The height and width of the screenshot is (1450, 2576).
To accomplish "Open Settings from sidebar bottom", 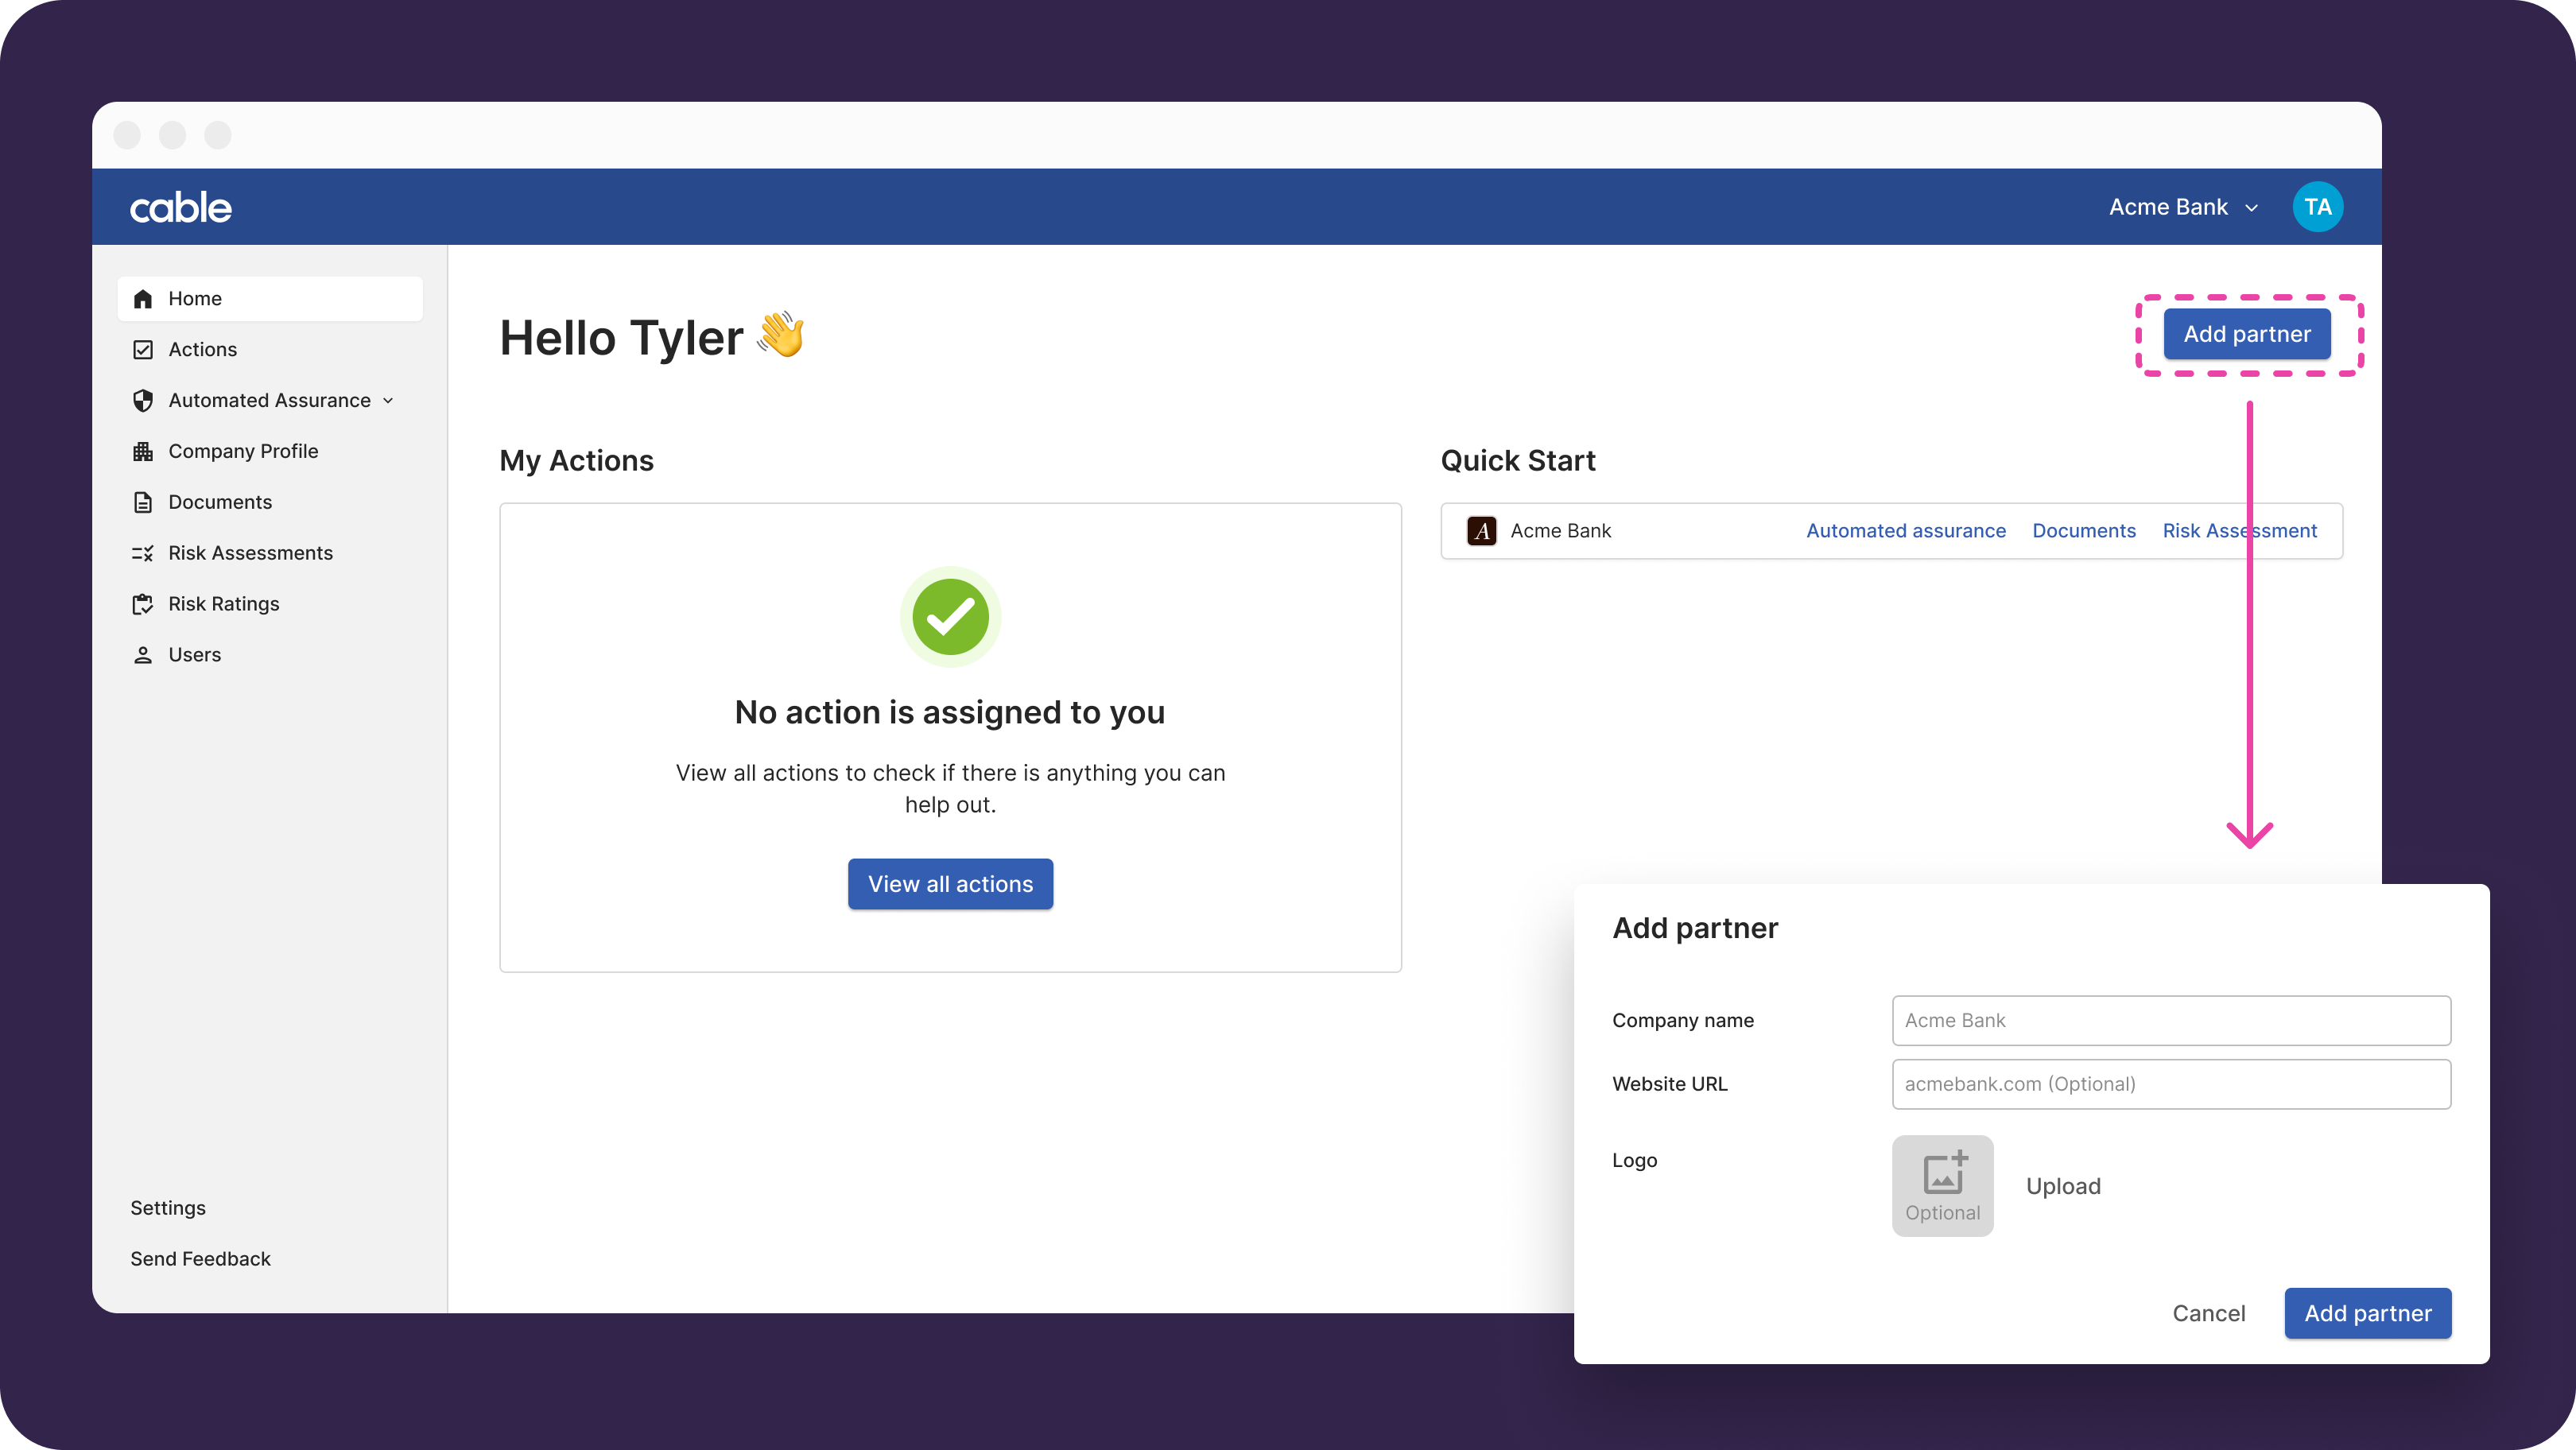I will click(168, 1208).
